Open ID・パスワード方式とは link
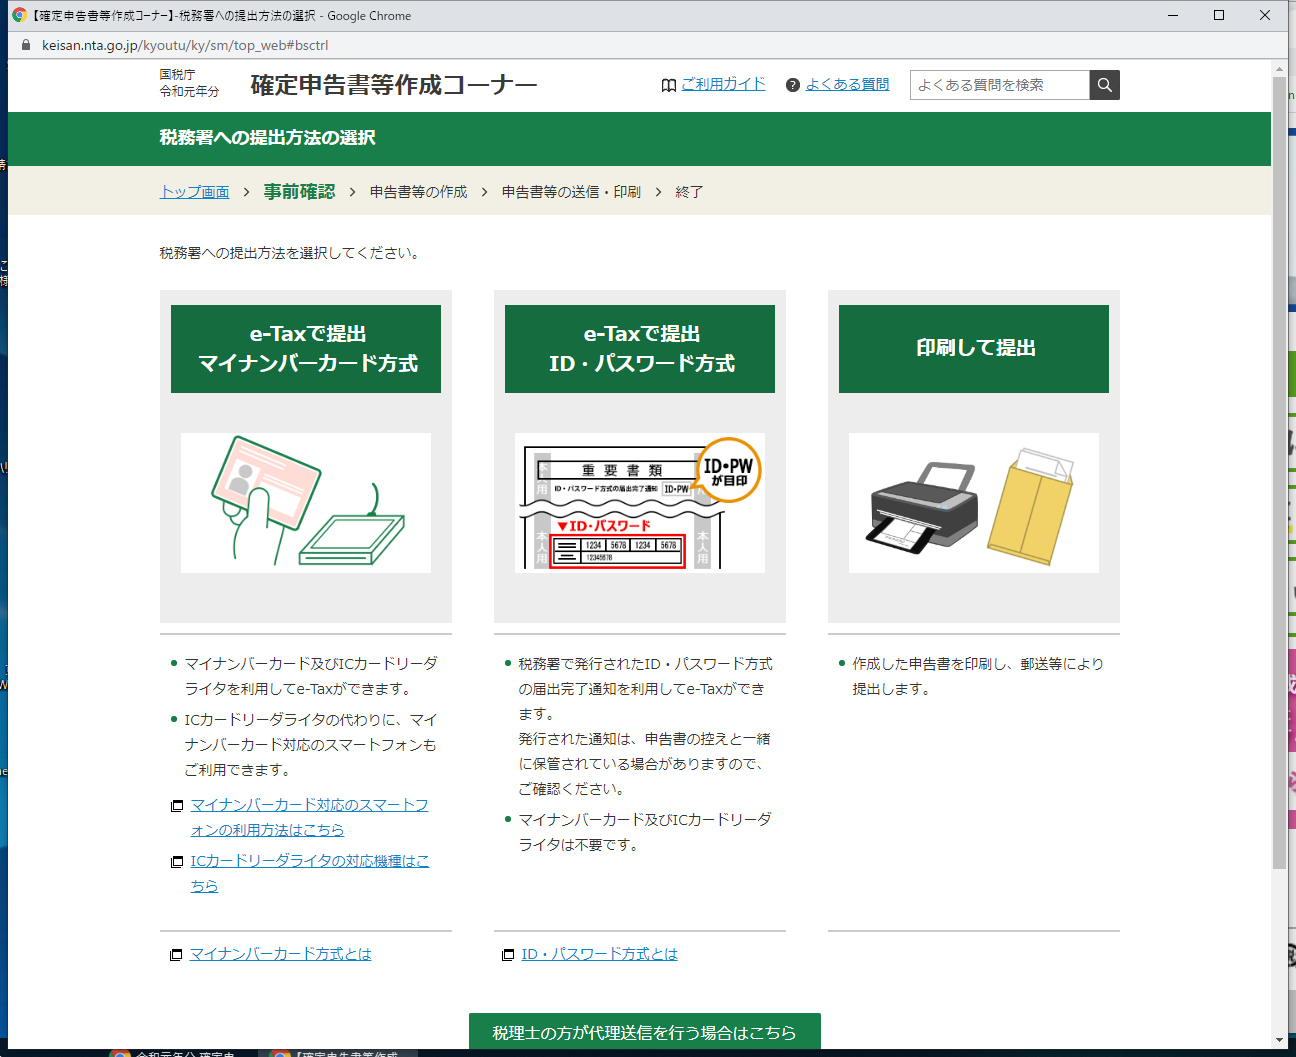Viewport: 1296px width, 1057px height. [599, 954]
